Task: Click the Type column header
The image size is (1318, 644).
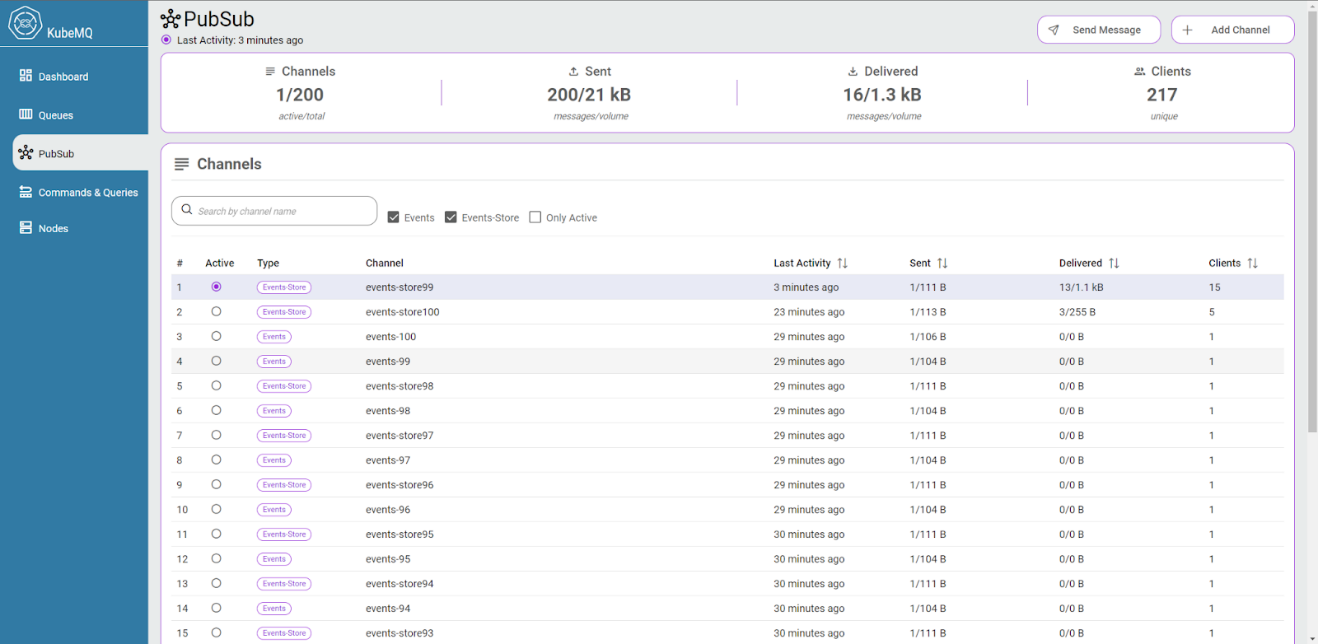Action: tap(268, 263)
